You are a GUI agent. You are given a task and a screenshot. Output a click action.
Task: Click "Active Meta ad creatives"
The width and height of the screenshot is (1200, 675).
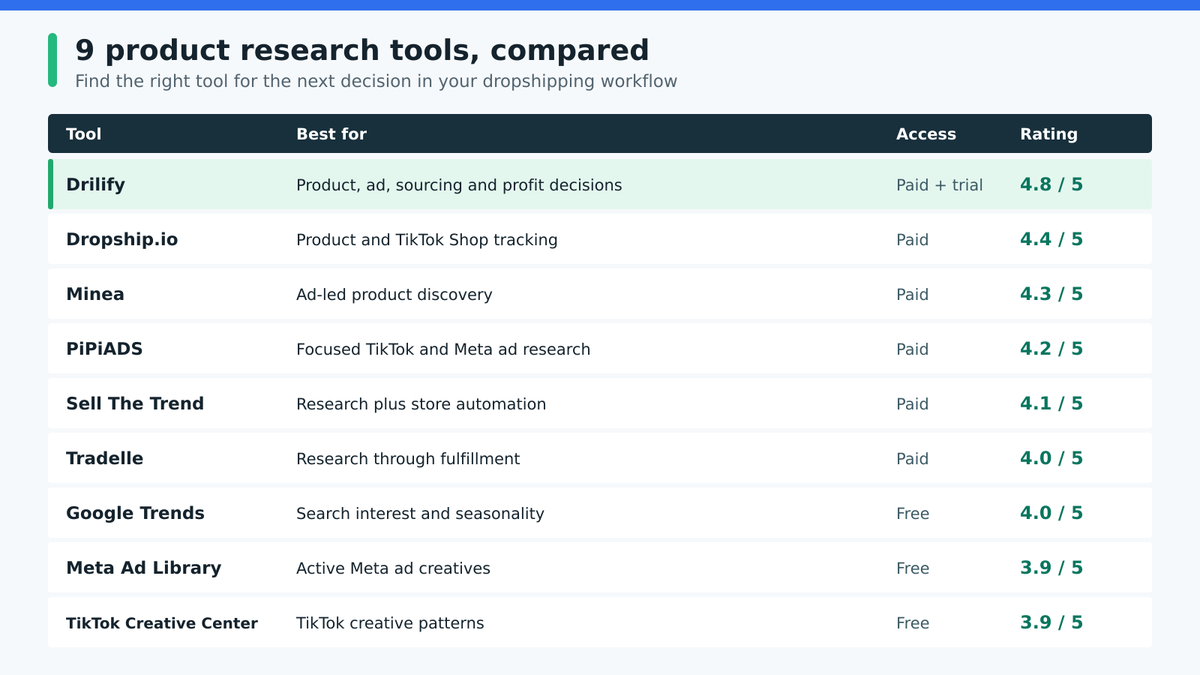click(393, 568)
